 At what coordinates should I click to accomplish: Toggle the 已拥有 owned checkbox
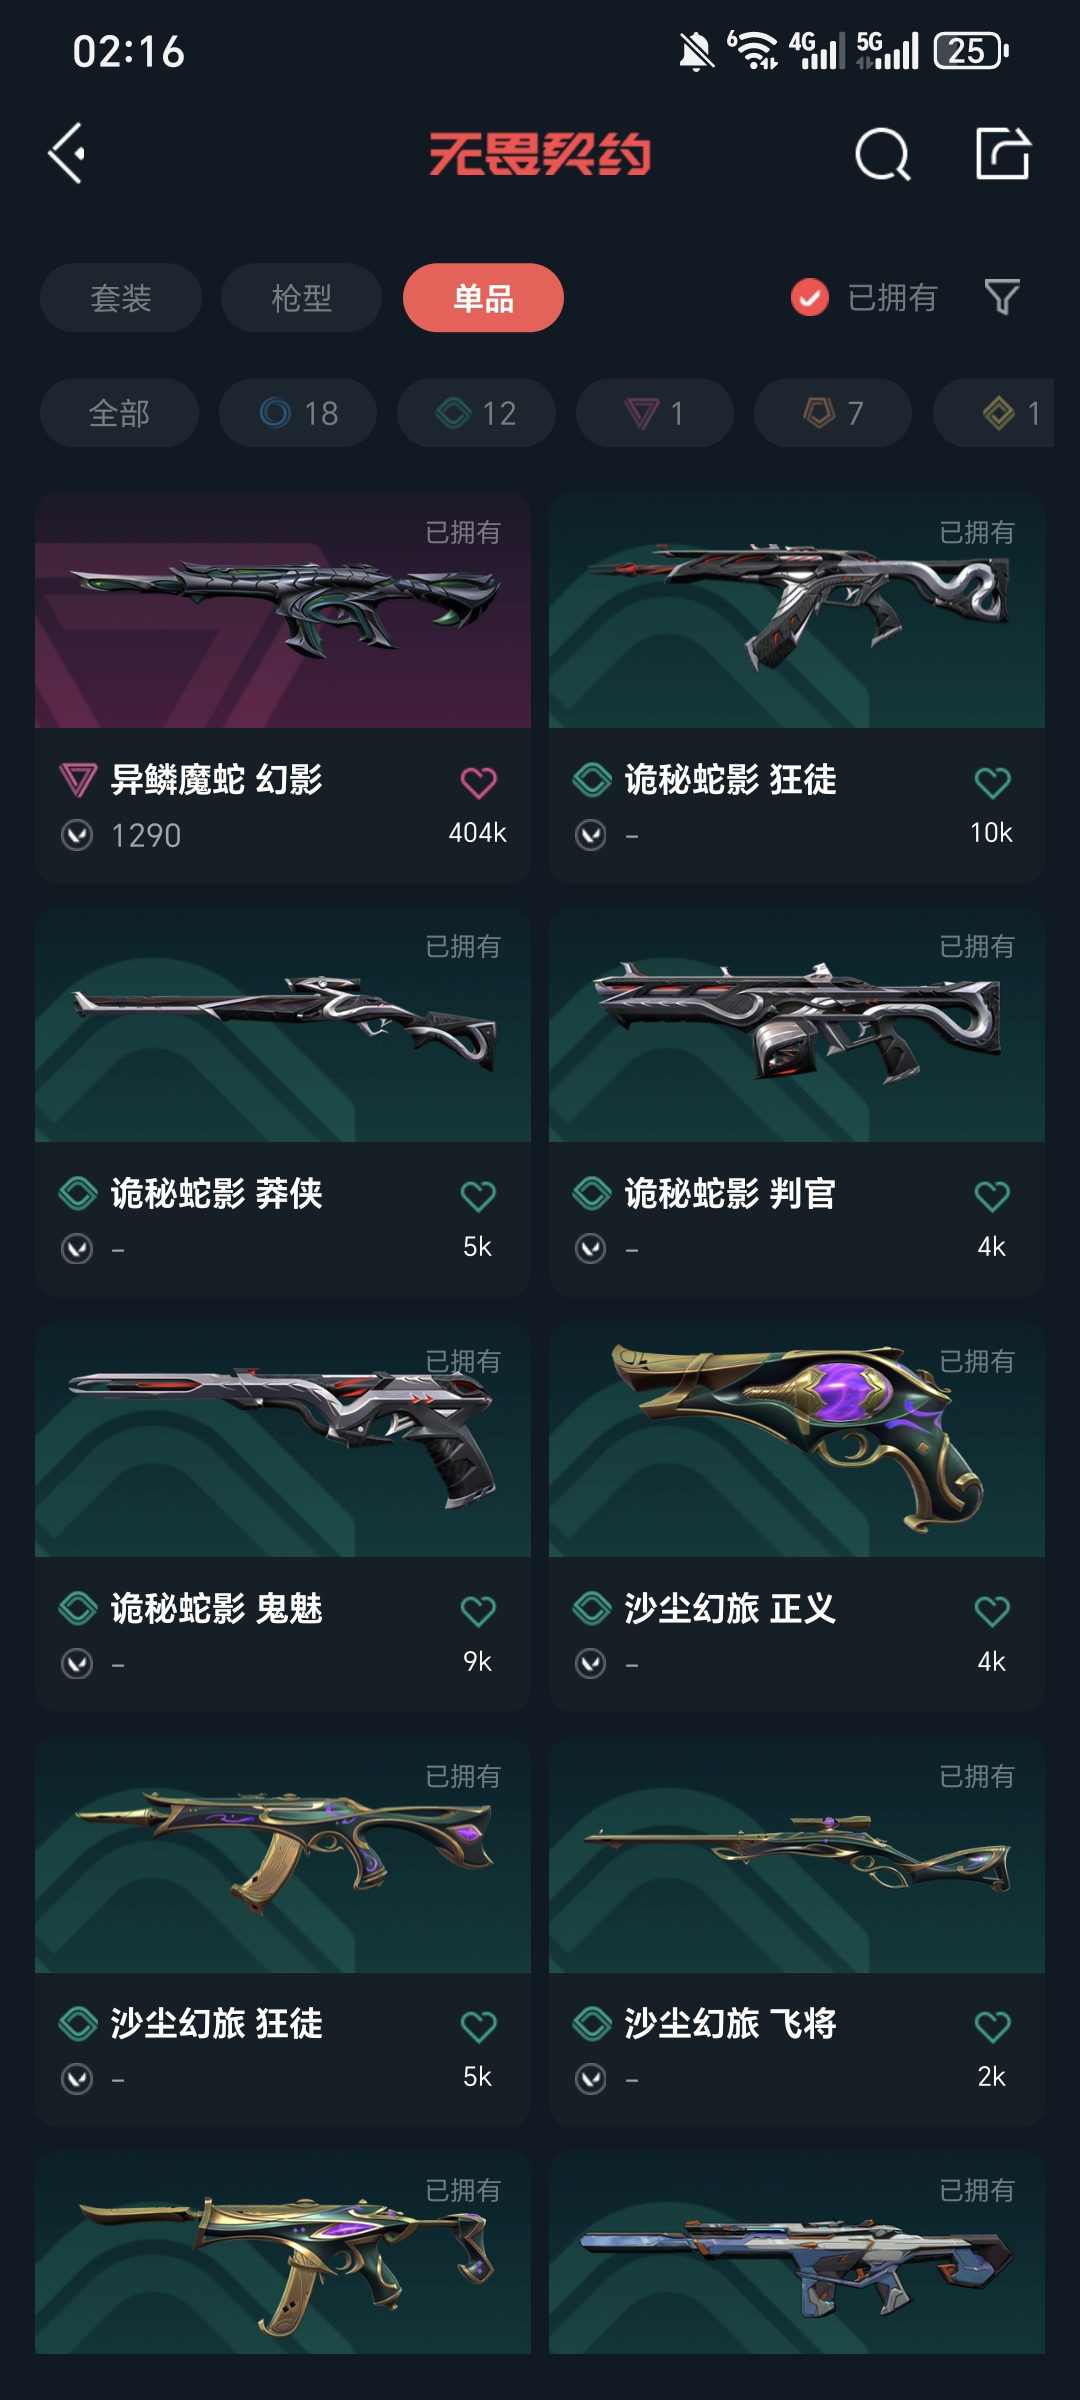pos(810,297)
